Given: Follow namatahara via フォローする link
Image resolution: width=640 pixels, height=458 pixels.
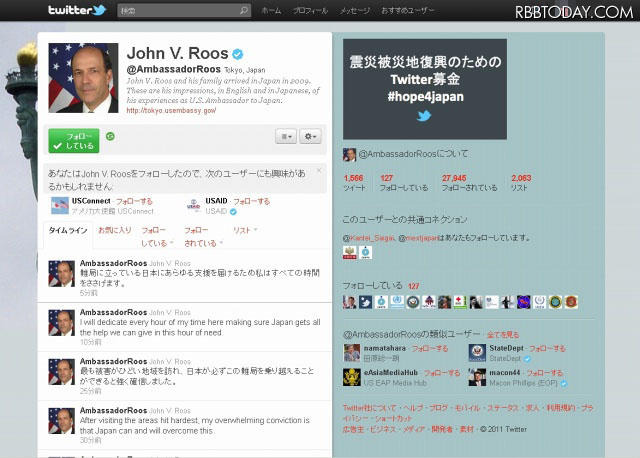Looking at the screenshot, I should pyautogui.click(x=430, y=349).
